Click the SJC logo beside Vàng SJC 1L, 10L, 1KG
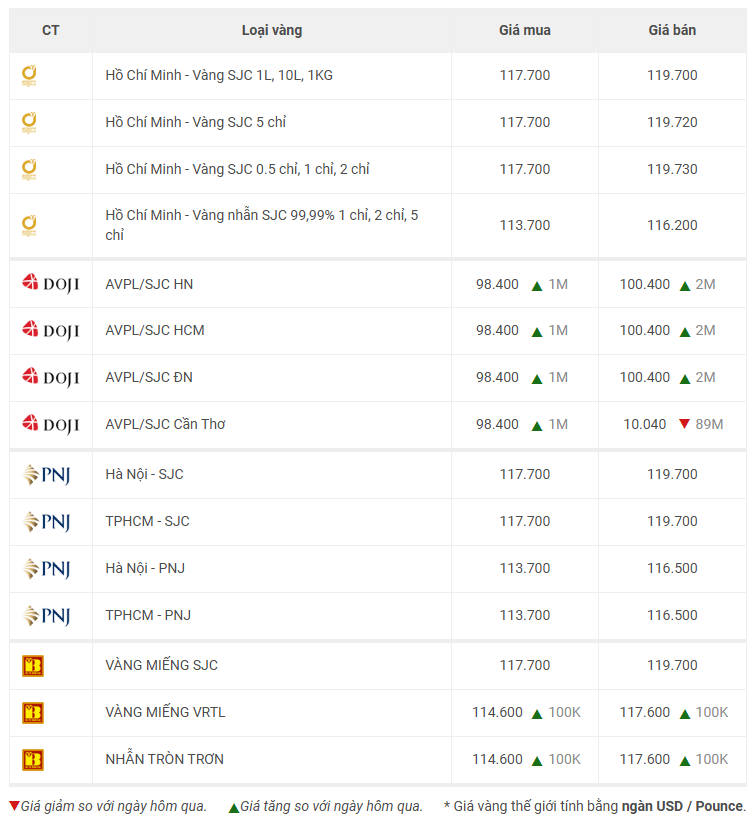 [29, 76]
